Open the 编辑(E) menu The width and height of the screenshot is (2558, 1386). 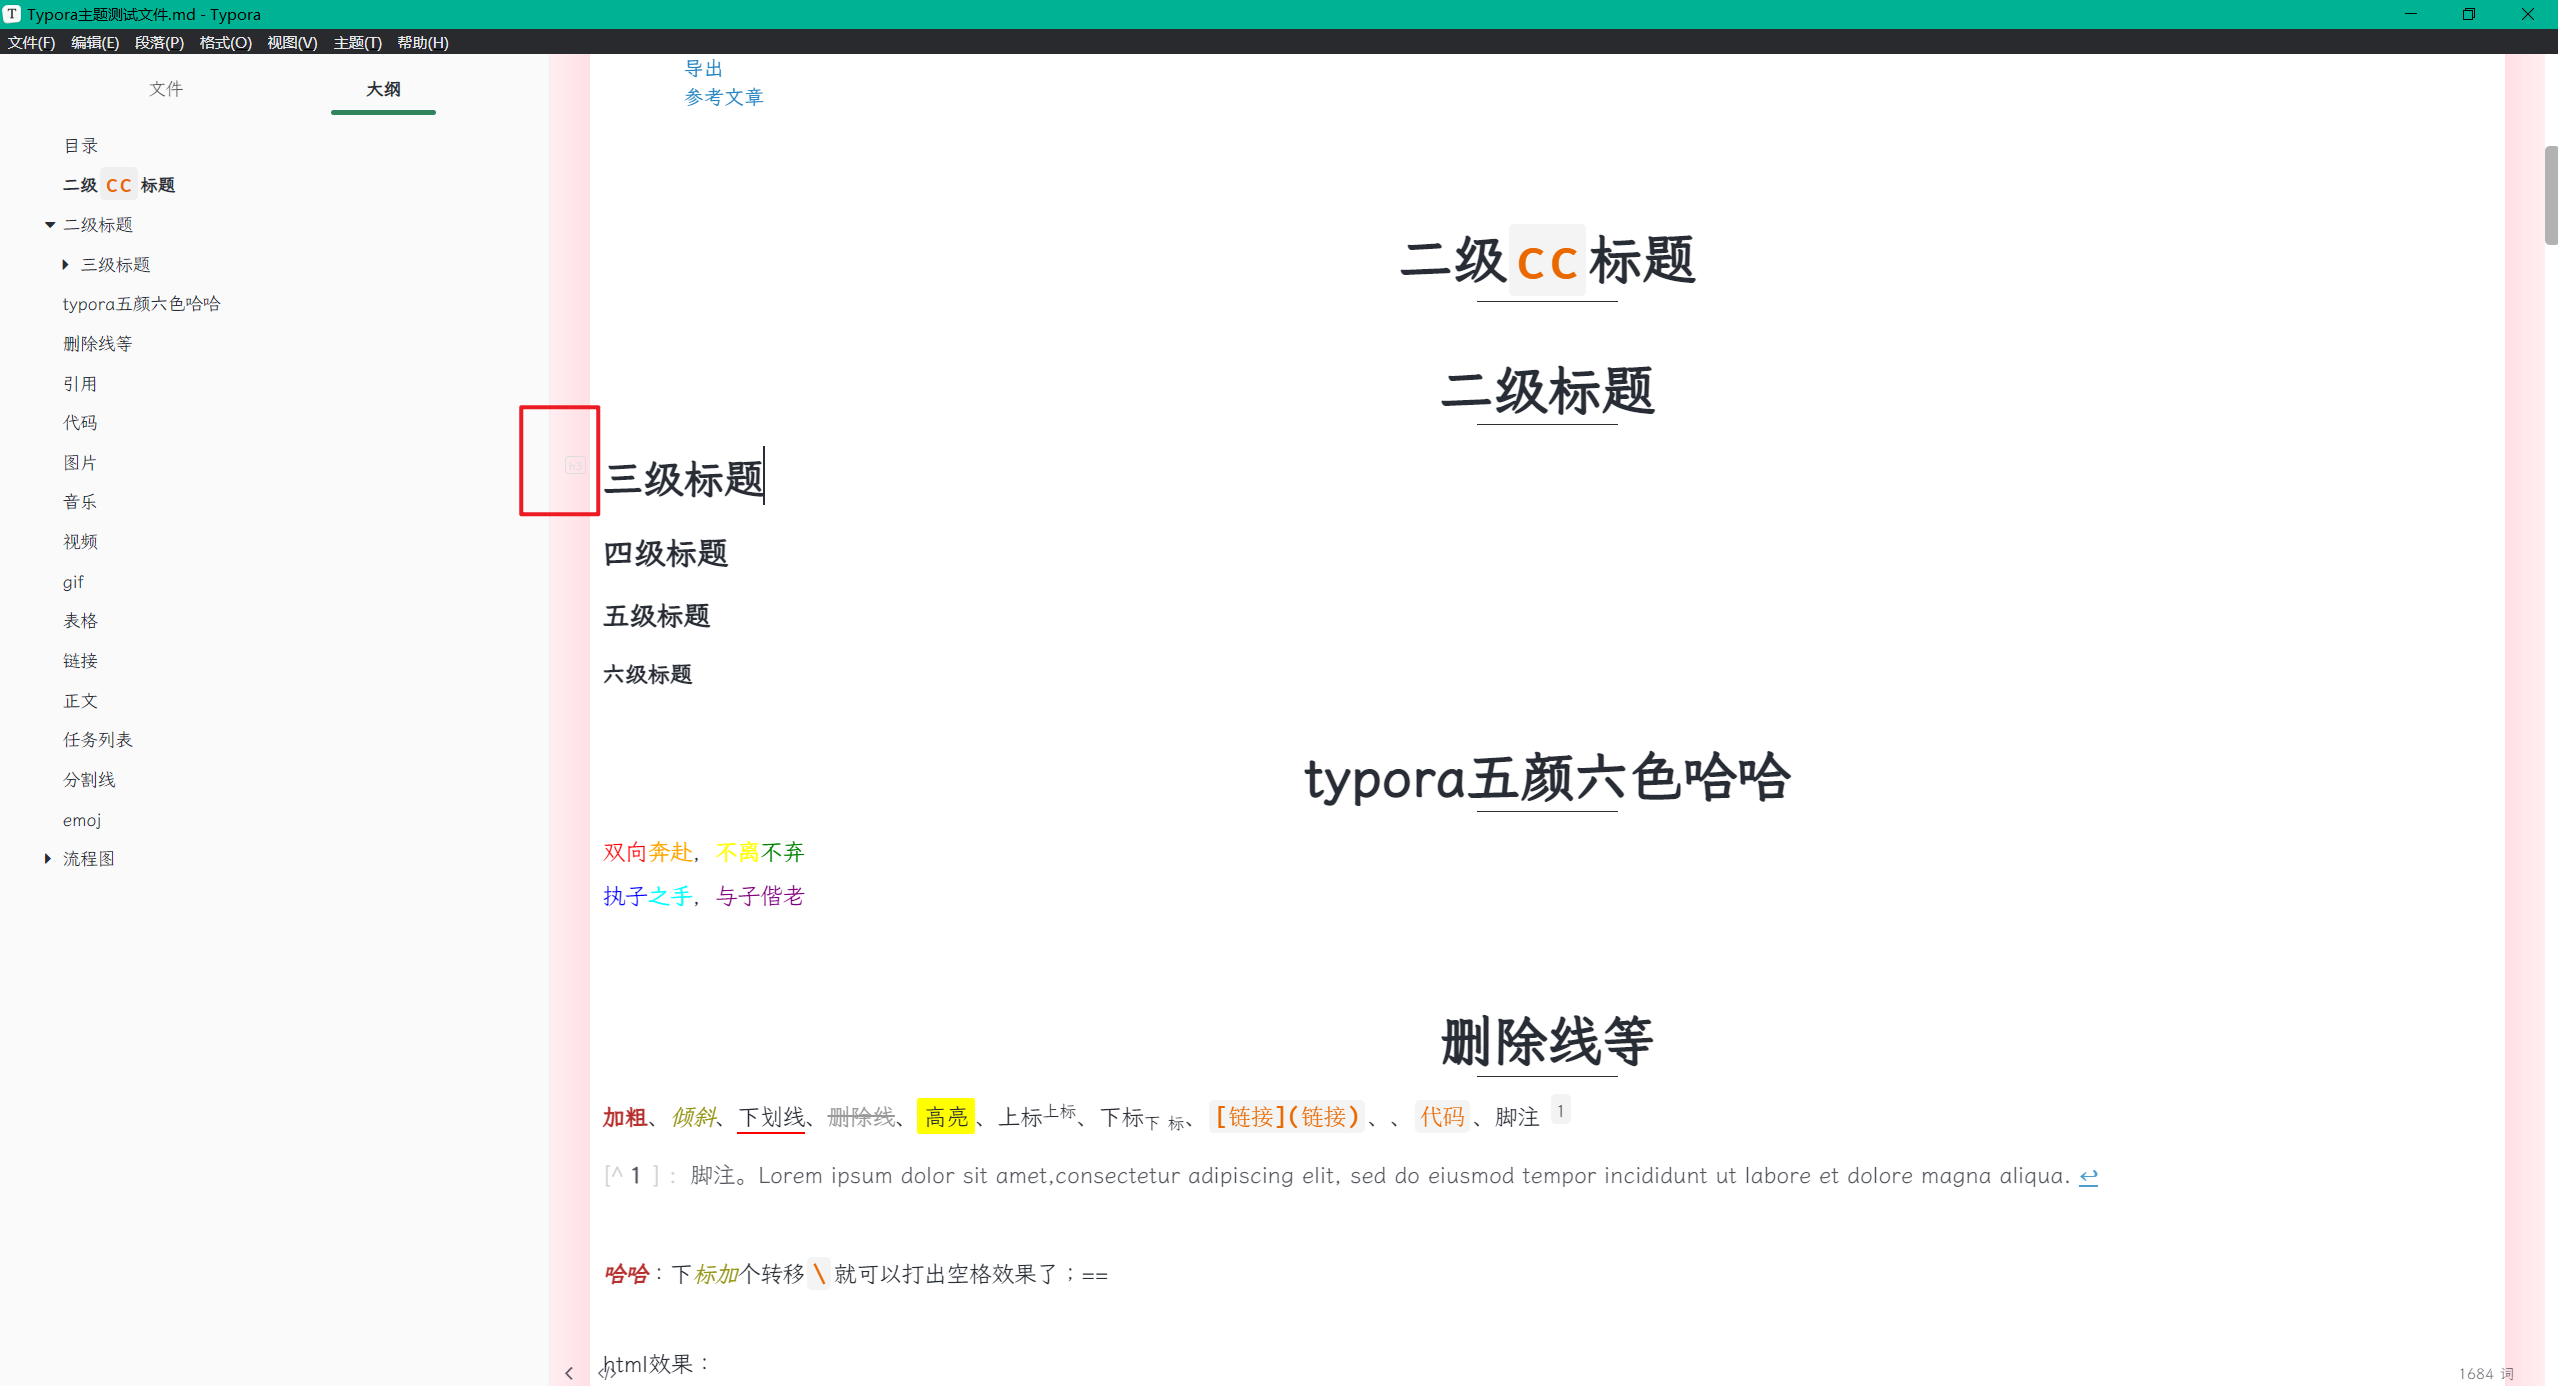point(95,42)
